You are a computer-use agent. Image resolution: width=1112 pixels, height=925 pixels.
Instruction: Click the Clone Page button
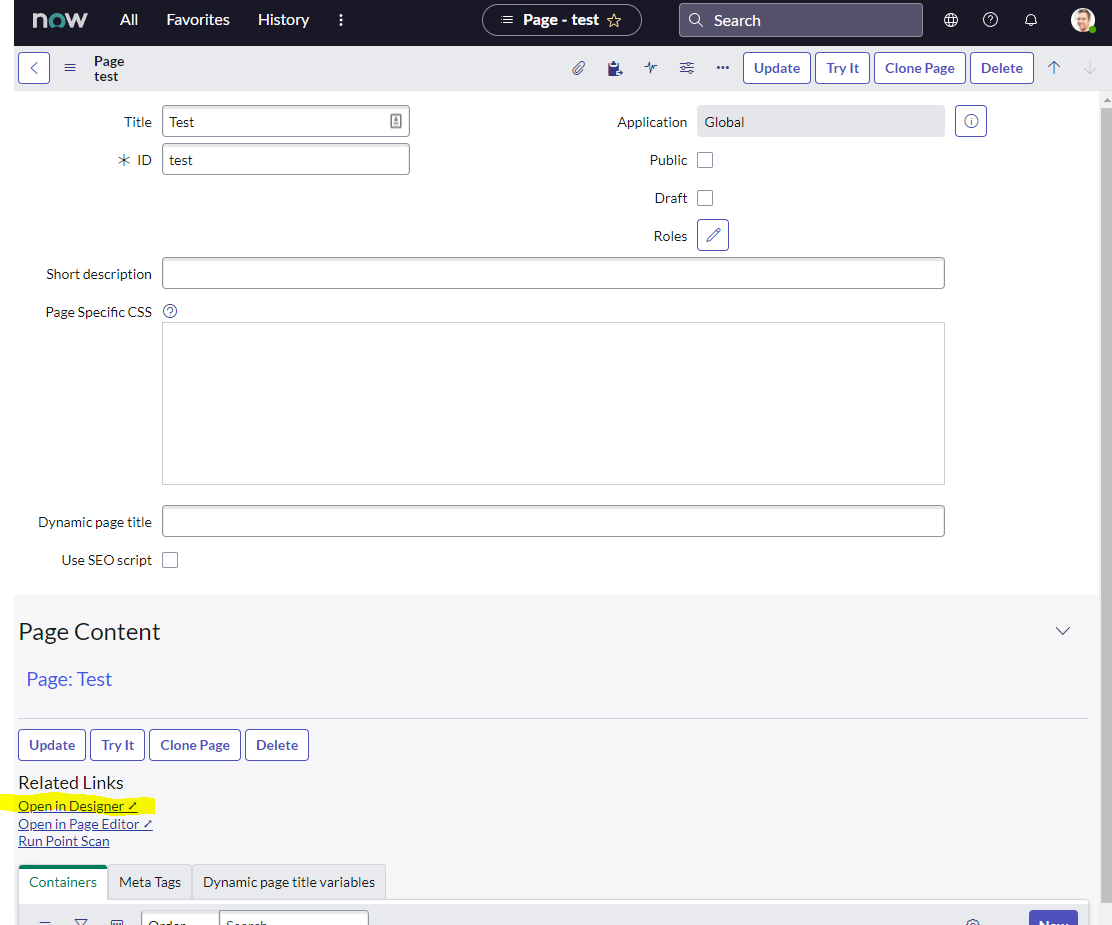pyautogui.click(x=919, y=68)
